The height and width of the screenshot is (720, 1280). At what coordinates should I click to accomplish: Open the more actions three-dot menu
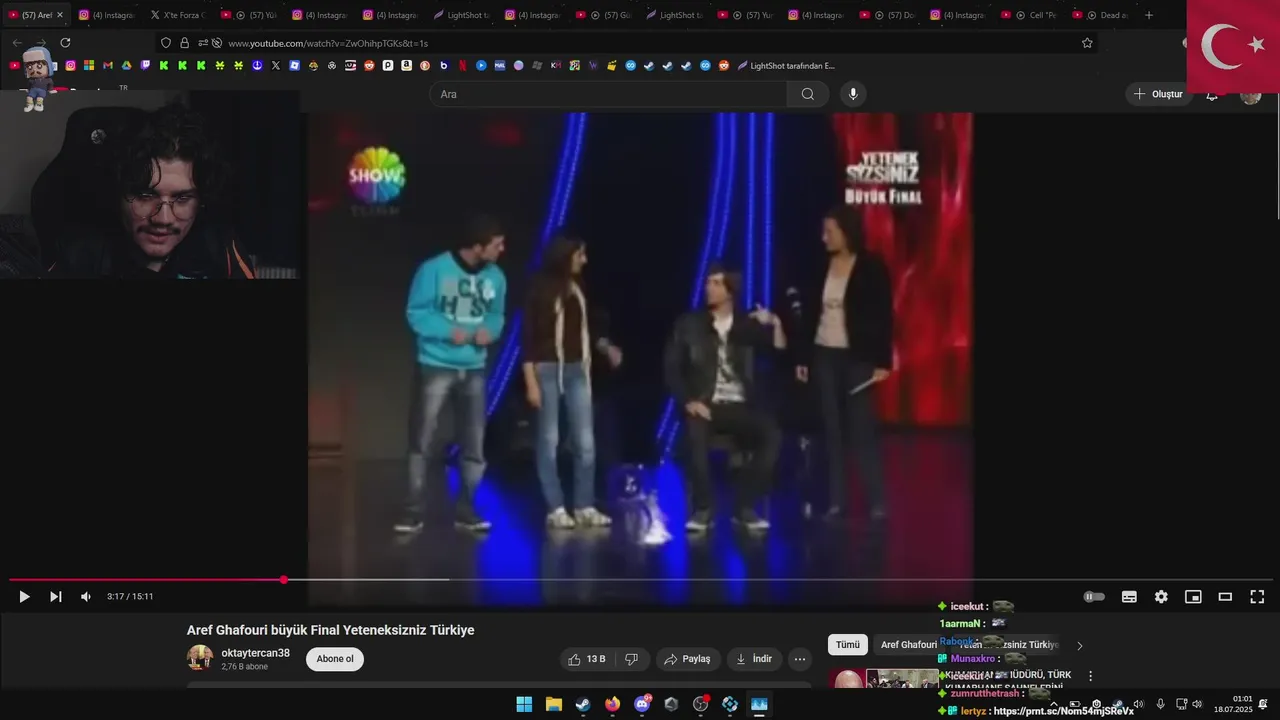click(x=800, y=659)
